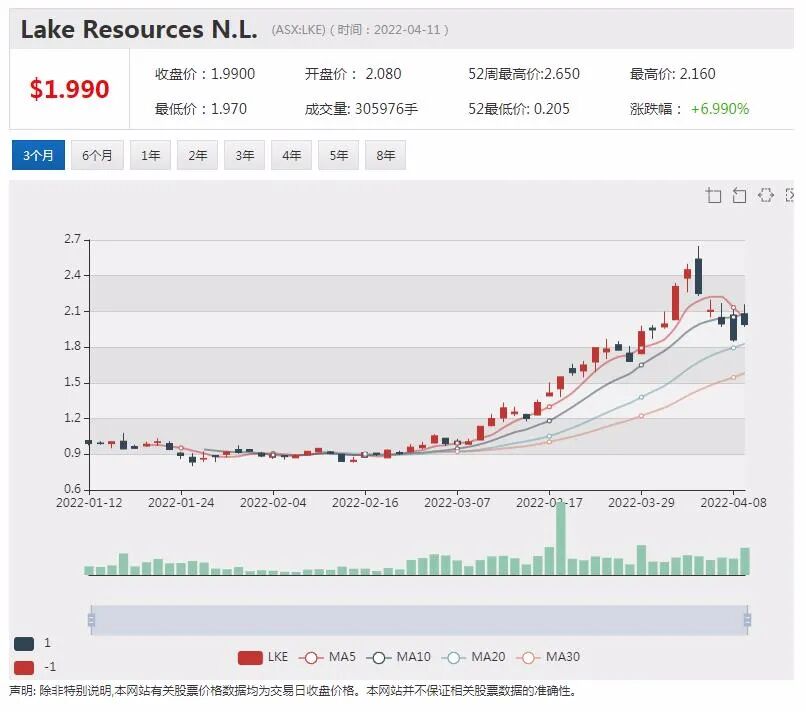Click the horizontal brush selection icon
Image resolution: width=806 pixels, height=712 pixels.
766,195
